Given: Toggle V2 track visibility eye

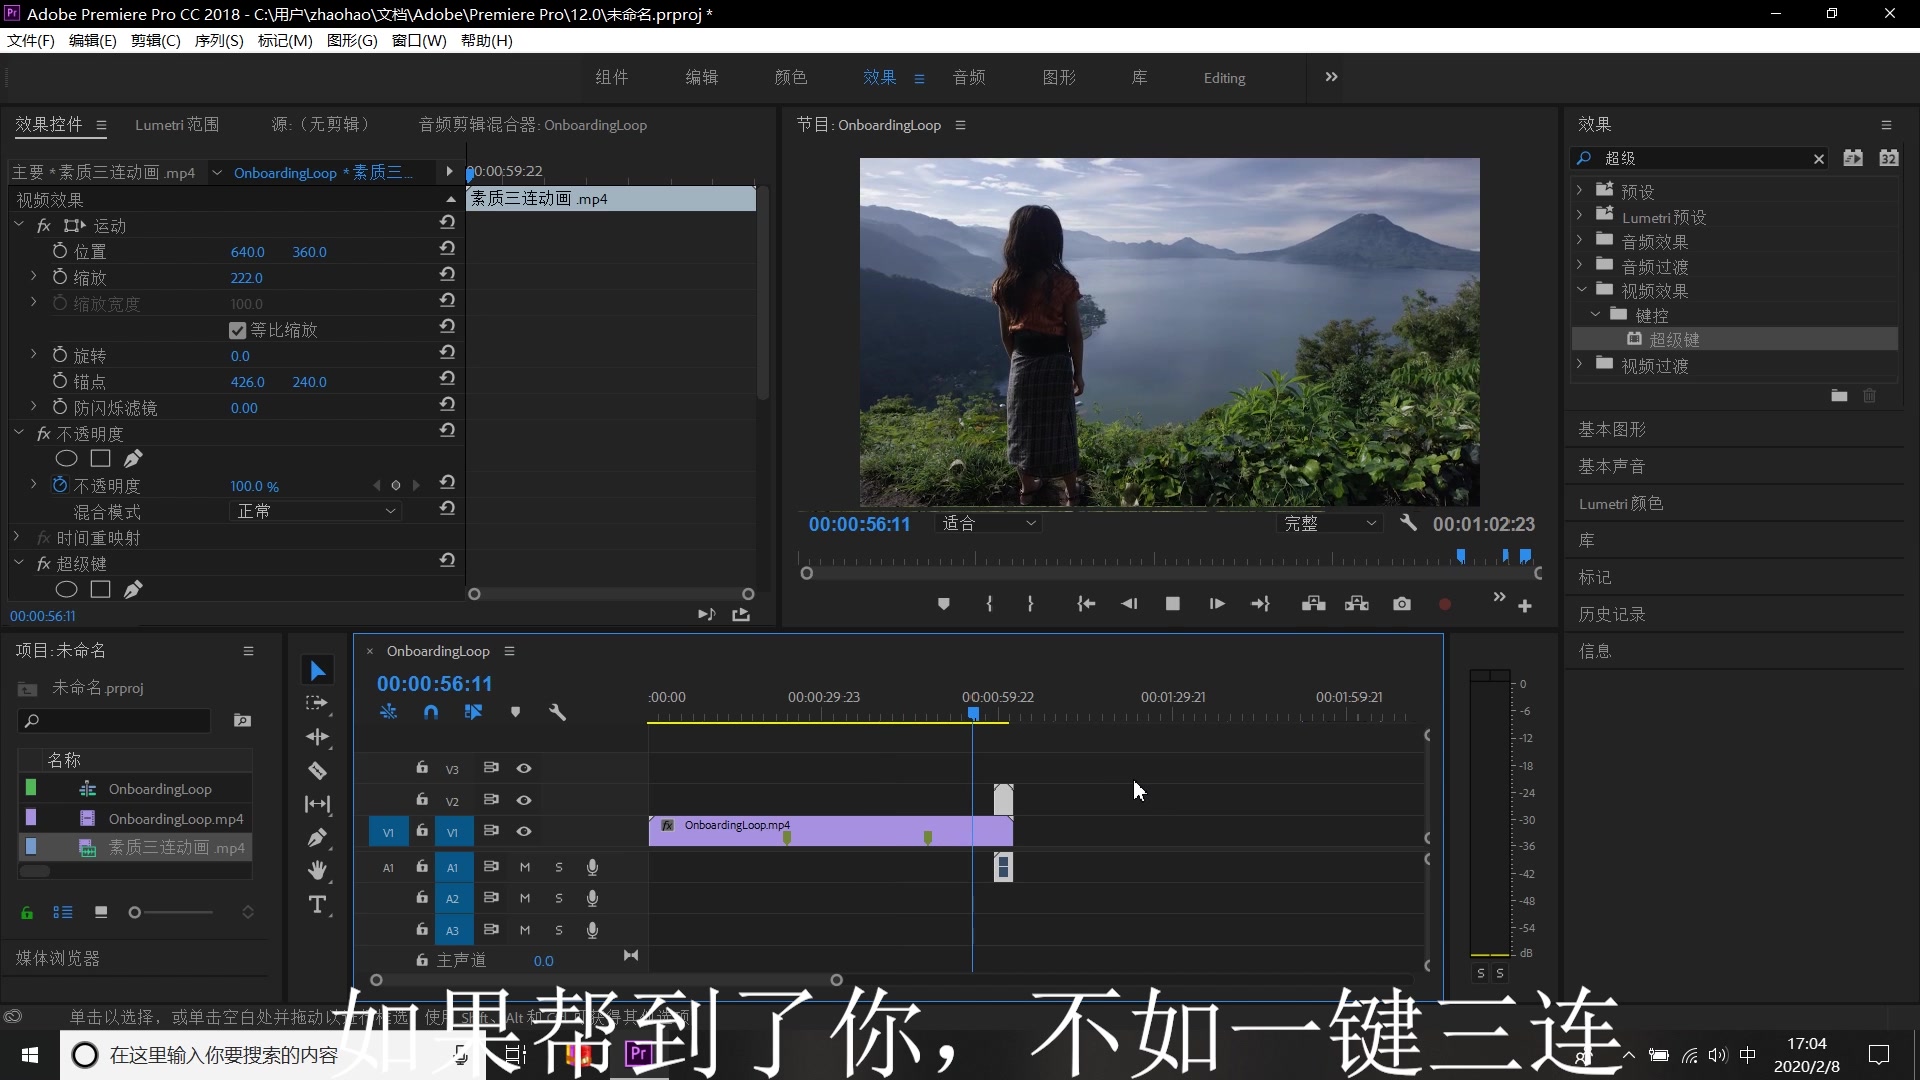Looking at the screenshot, I should (x=523, y=800).
